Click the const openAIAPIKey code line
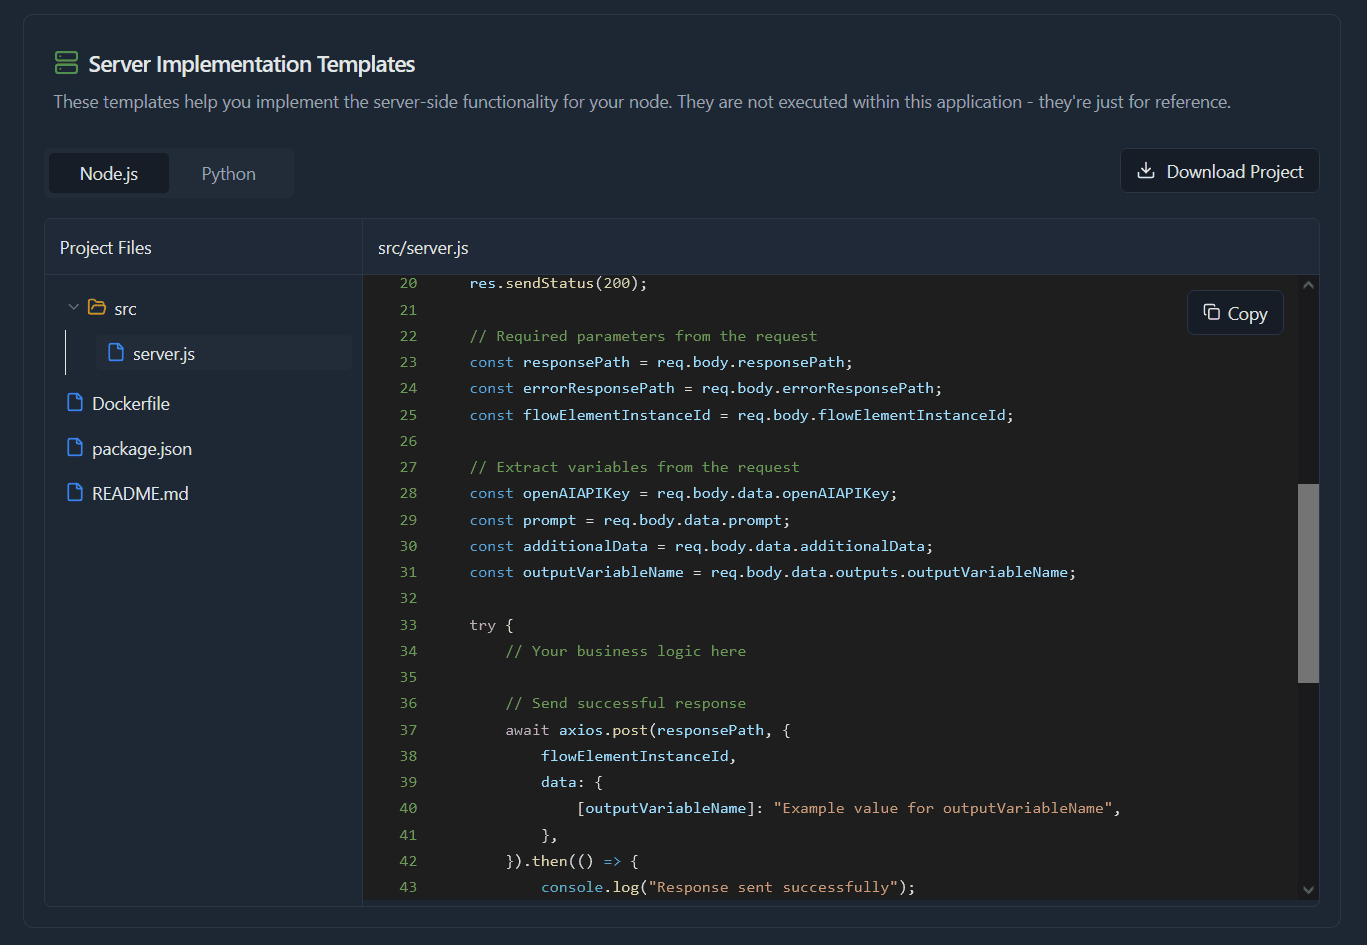This screenshot has width=1367, height=945. point(684,493)
